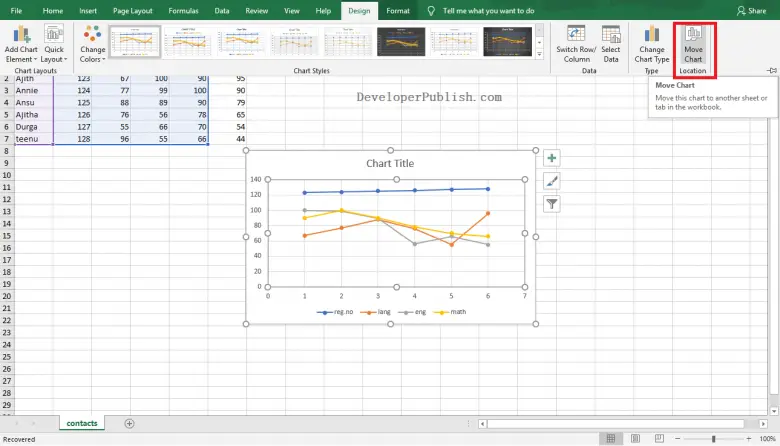This screenshot has width=780, height=446.
Task: Open Change Chart Type dialog
Action: point(651,46)
